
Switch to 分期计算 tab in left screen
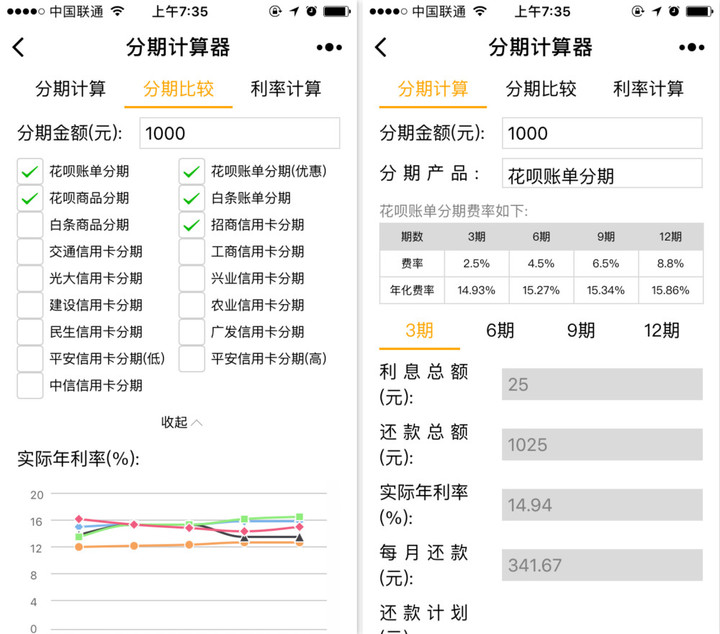(71, 89)
